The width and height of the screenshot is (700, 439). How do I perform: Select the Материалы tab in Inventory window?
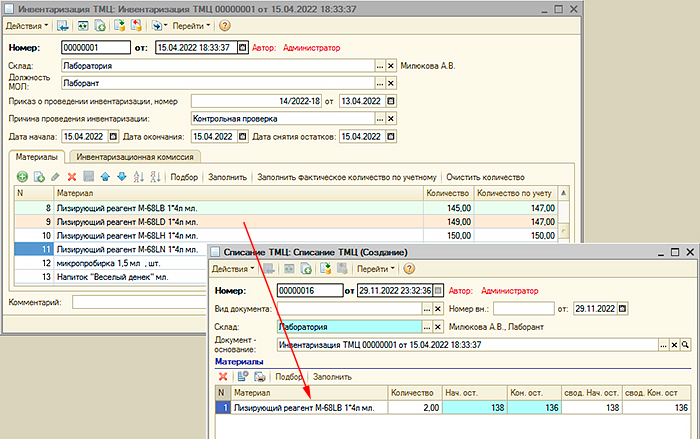[38, 156]
